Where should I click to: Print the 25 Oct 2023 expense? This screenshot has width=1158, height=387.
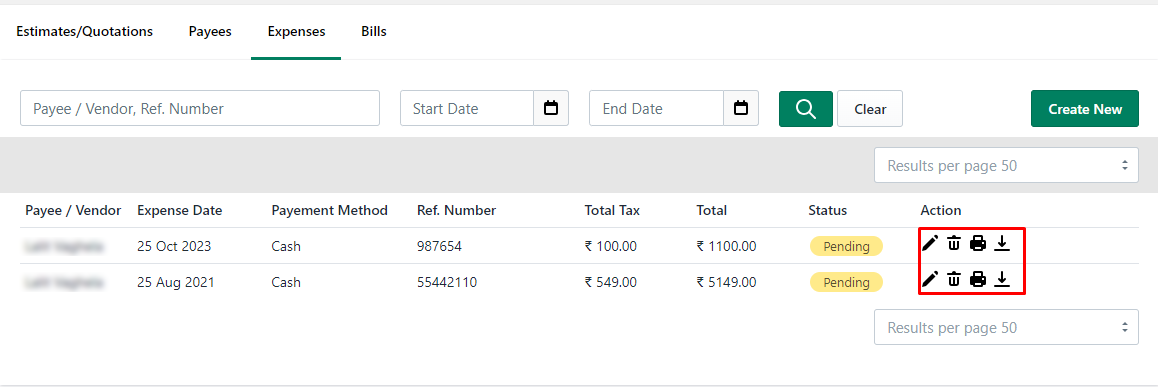point(978,243)
